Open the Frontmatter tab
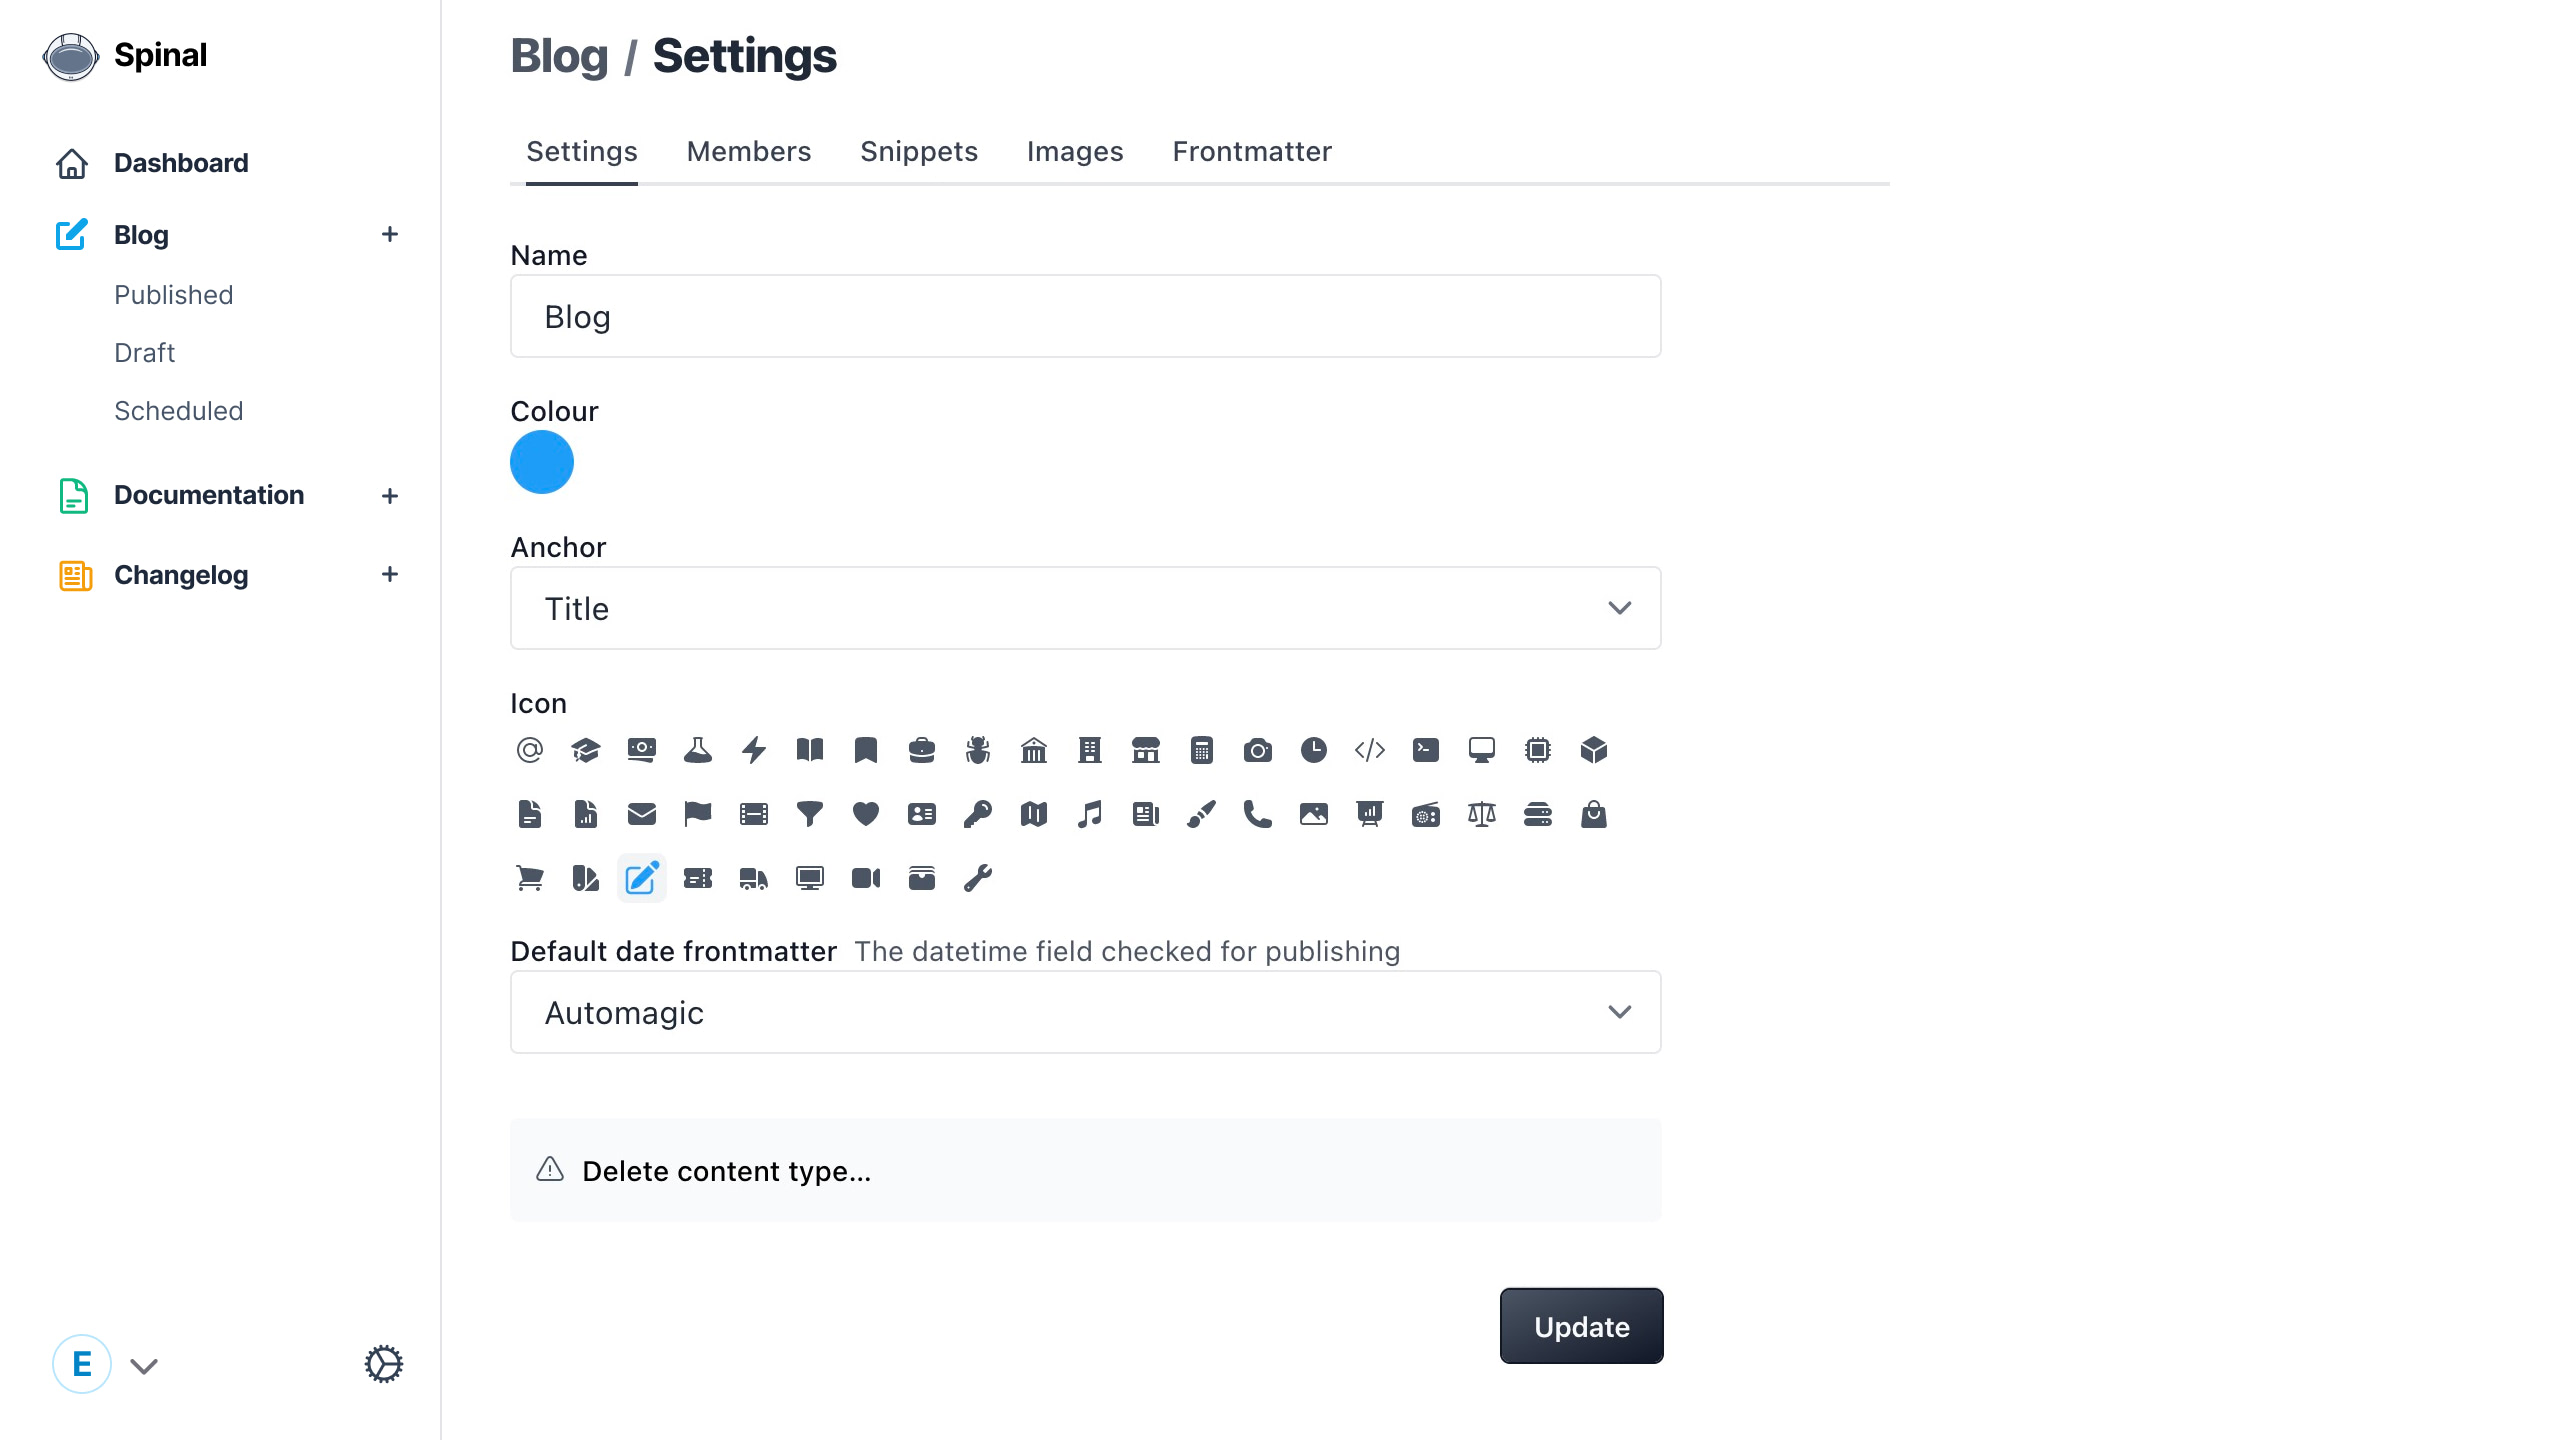The height and width of the screenshot is (1440, 2560). coord(1252,151)
